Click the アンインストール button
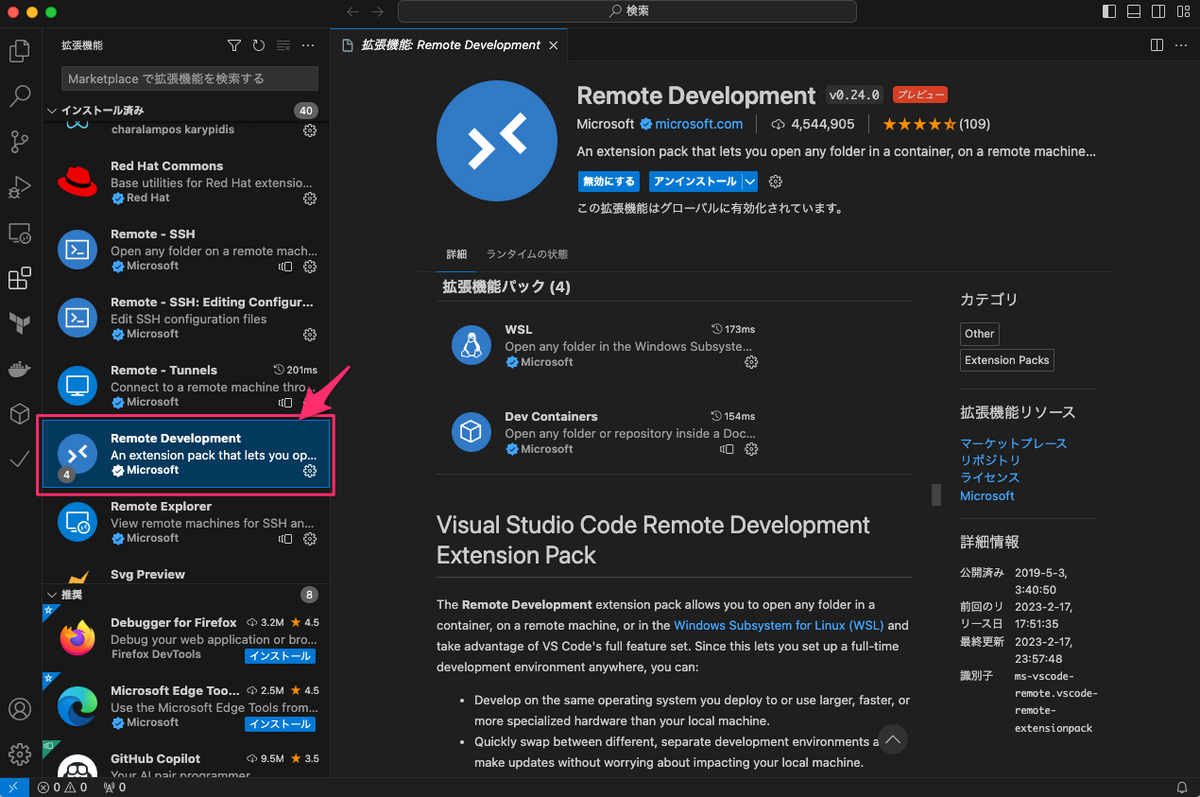Image resolution: width=1200 pixels, height=797 pixels. coord(694,181)
